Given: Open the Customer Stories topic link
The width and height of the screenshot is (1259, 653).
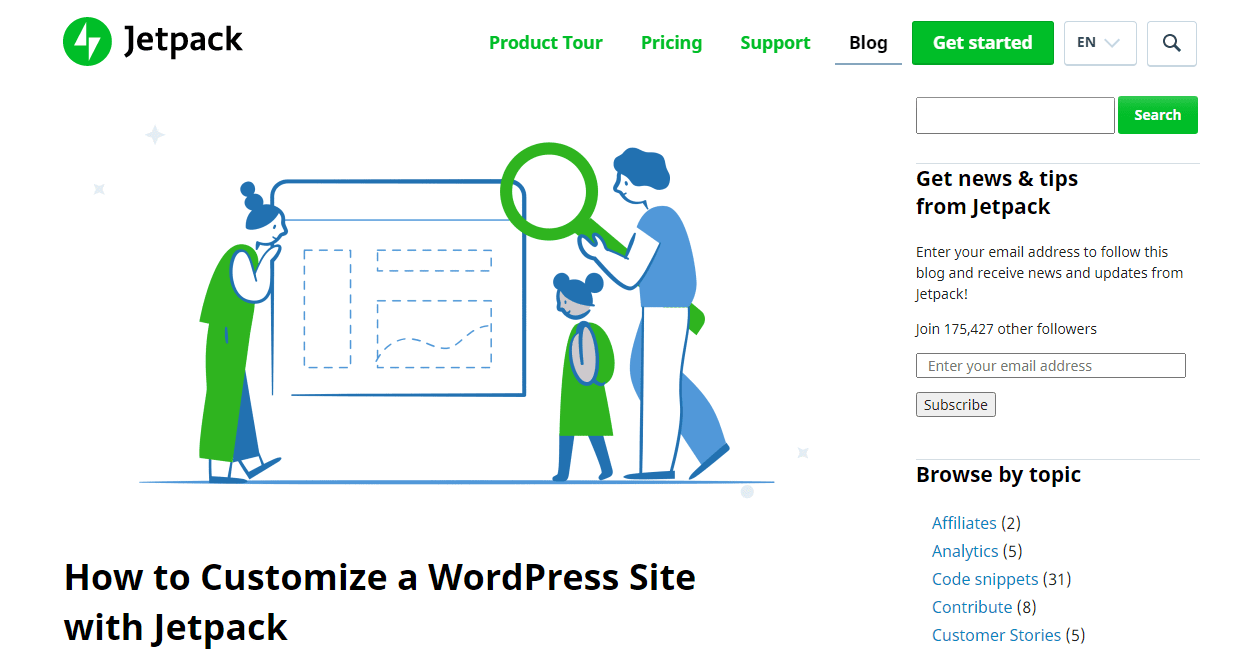Looking at the screenshot, I should click(x=996, y=635).
